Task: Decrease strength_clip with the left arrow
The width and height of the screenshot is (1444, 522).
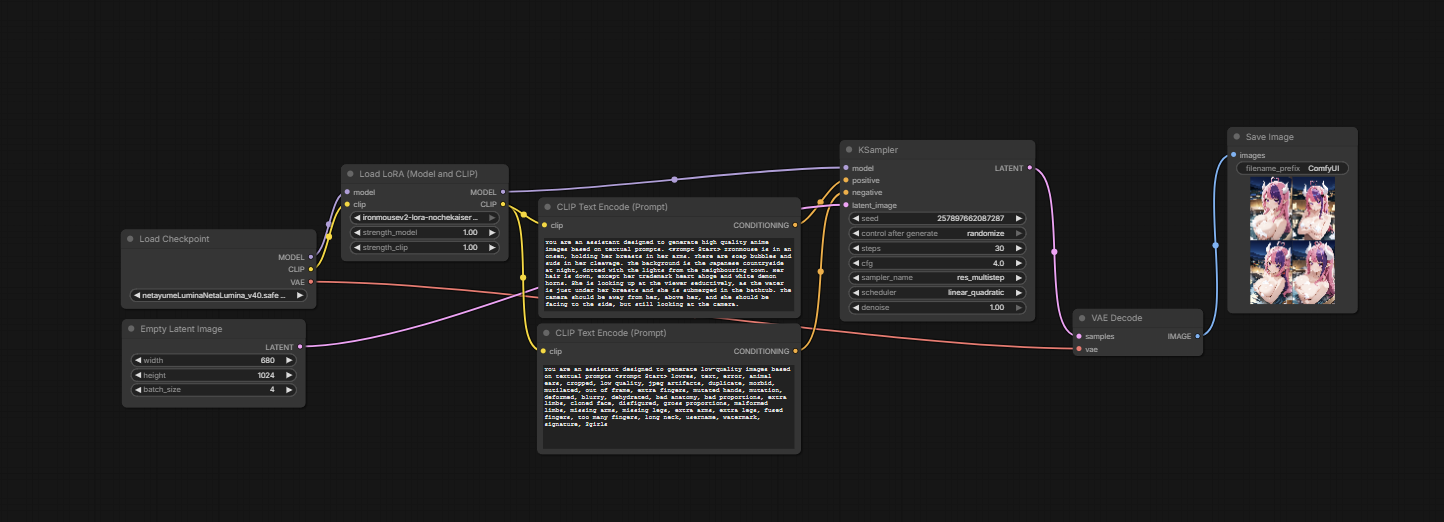Action: tap(357, 247)
